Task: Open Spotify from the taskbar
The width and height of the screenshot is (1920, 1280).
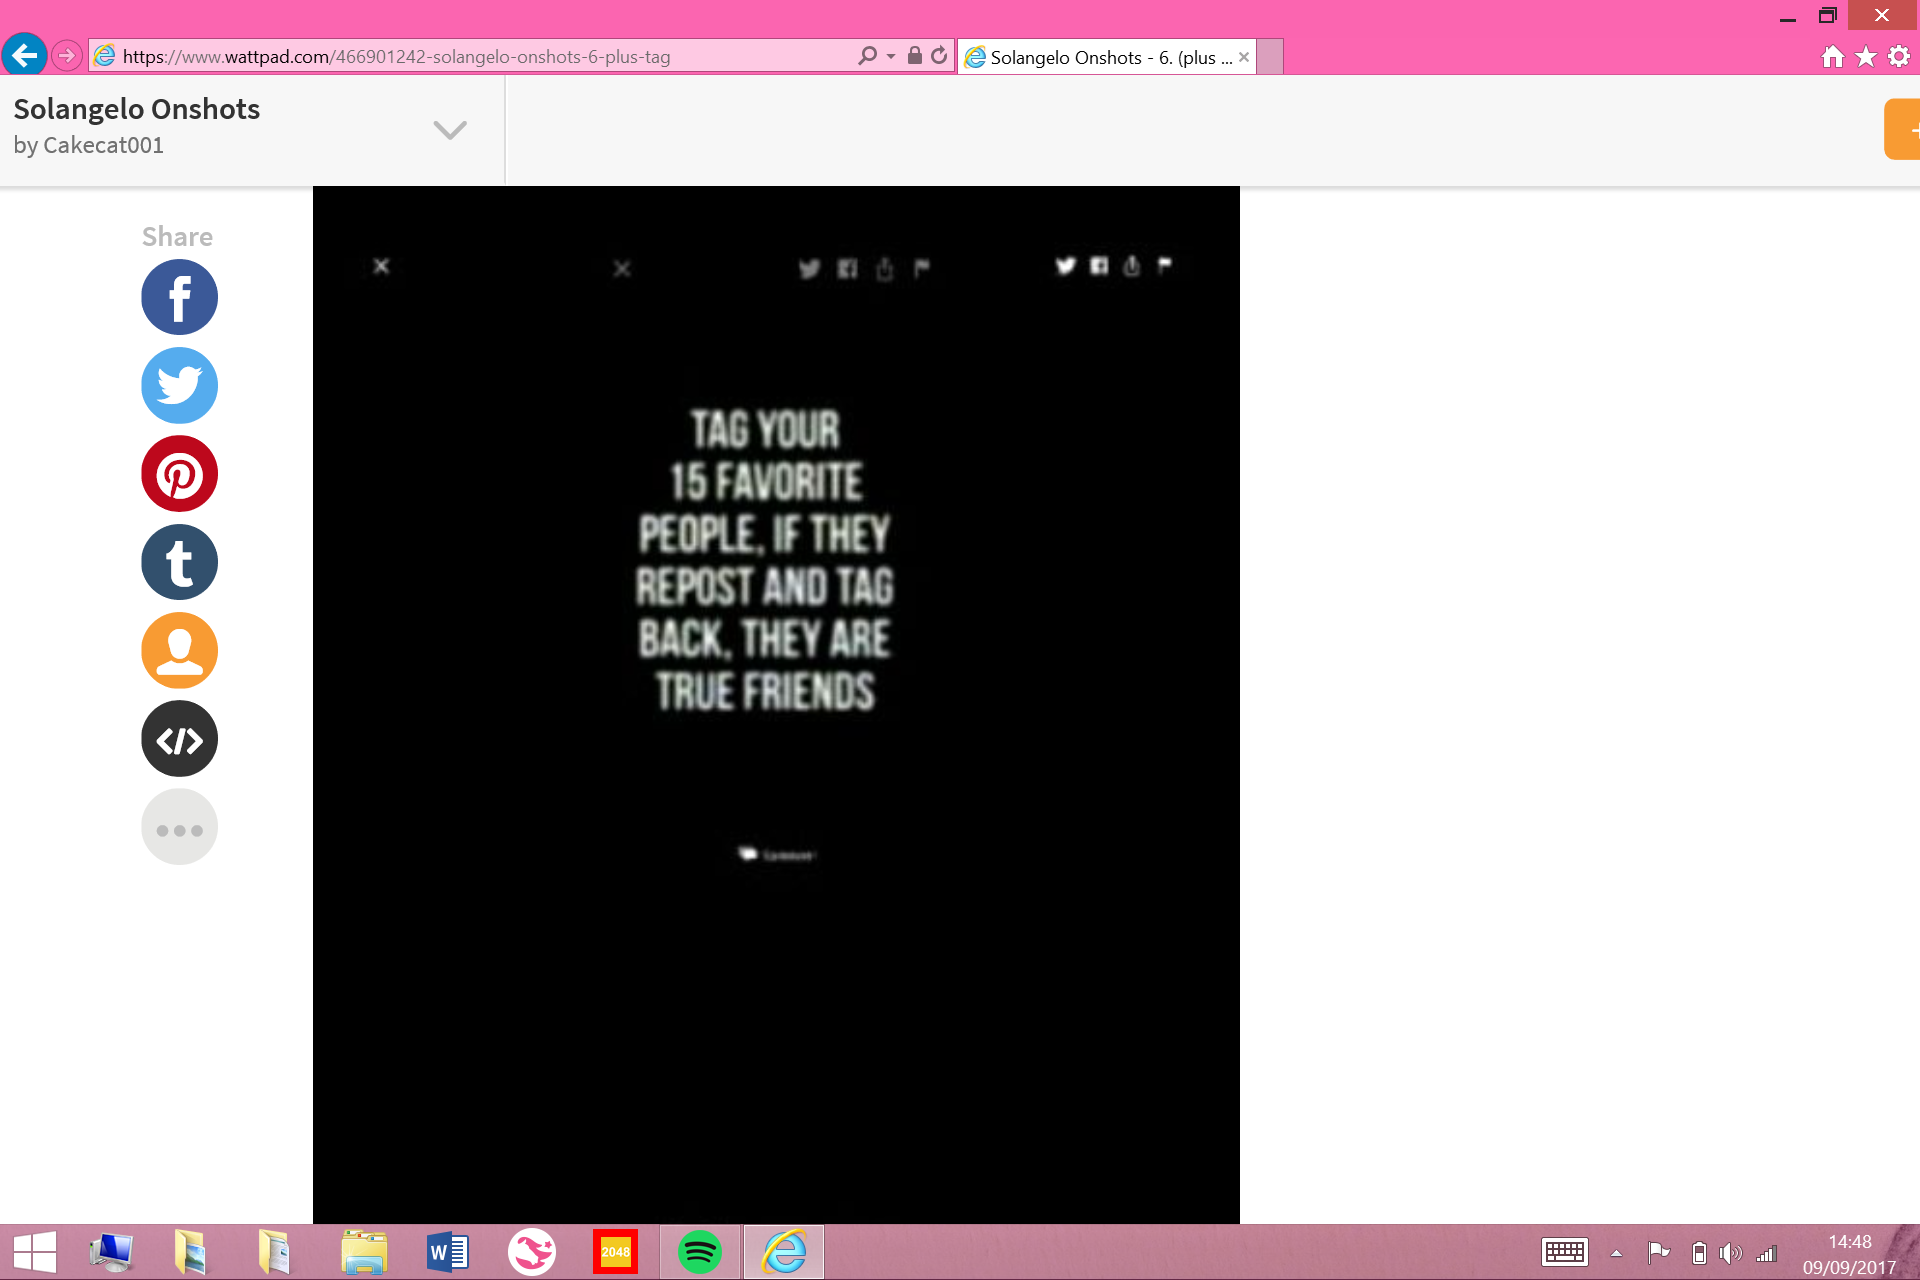Action: tap(700, 1252)
